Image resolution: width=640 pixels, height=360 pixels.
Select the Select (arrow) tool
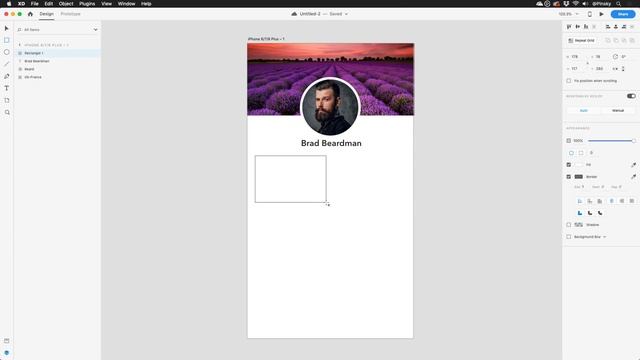pos(7,28)
